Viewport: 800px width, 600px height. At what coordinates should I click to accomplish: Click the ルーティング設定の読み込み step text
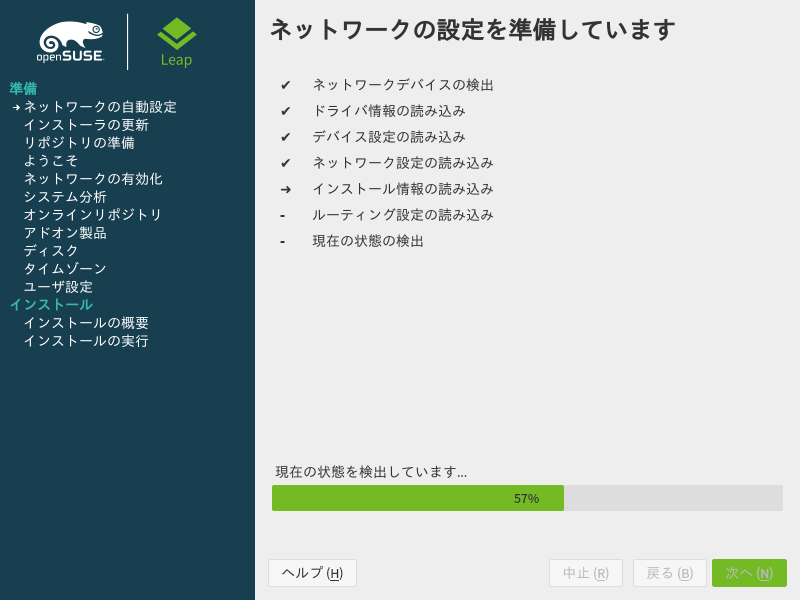pyautogui.click(x=403, y=215)
